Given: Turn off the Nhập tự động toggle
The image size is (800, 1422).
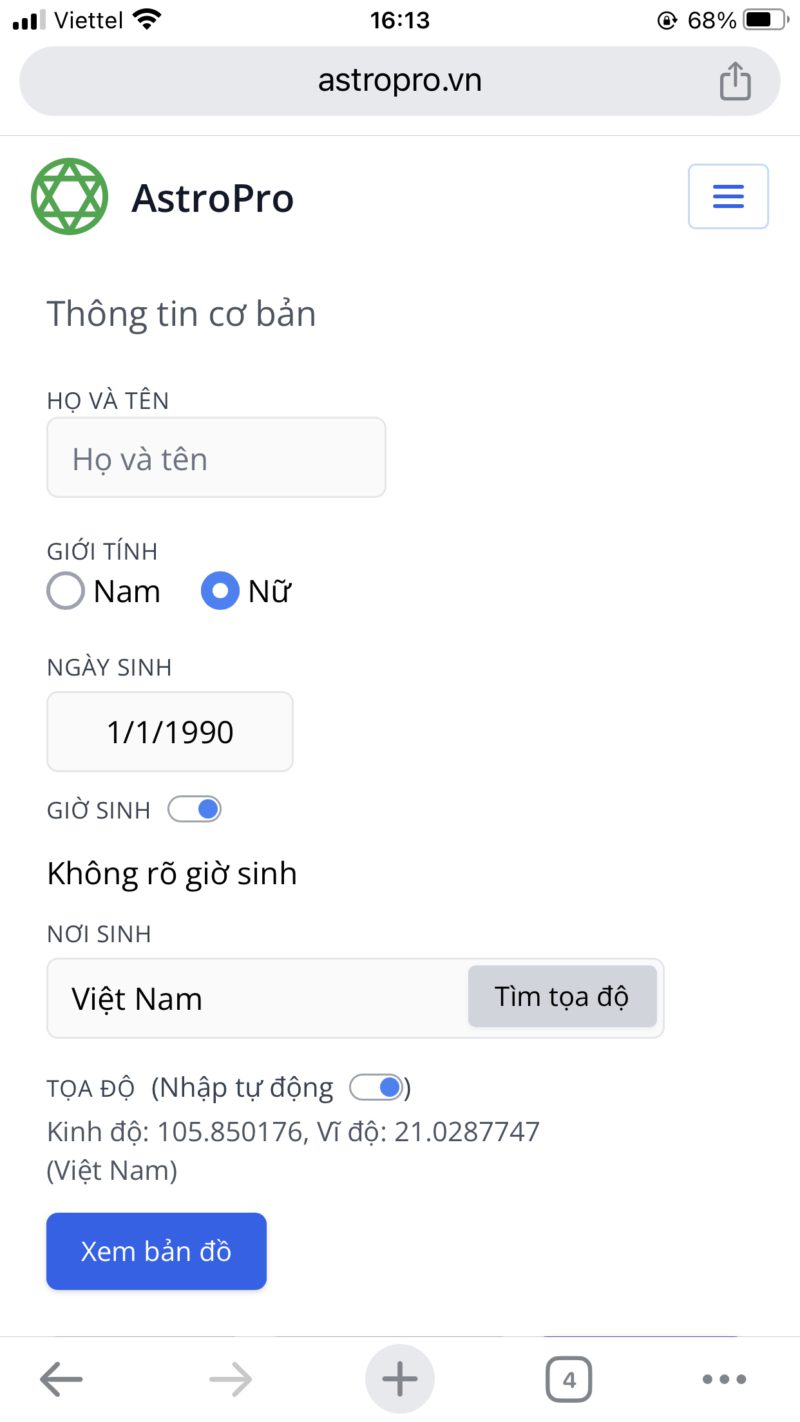Looking at the screenshot, I should (376, 1086).
